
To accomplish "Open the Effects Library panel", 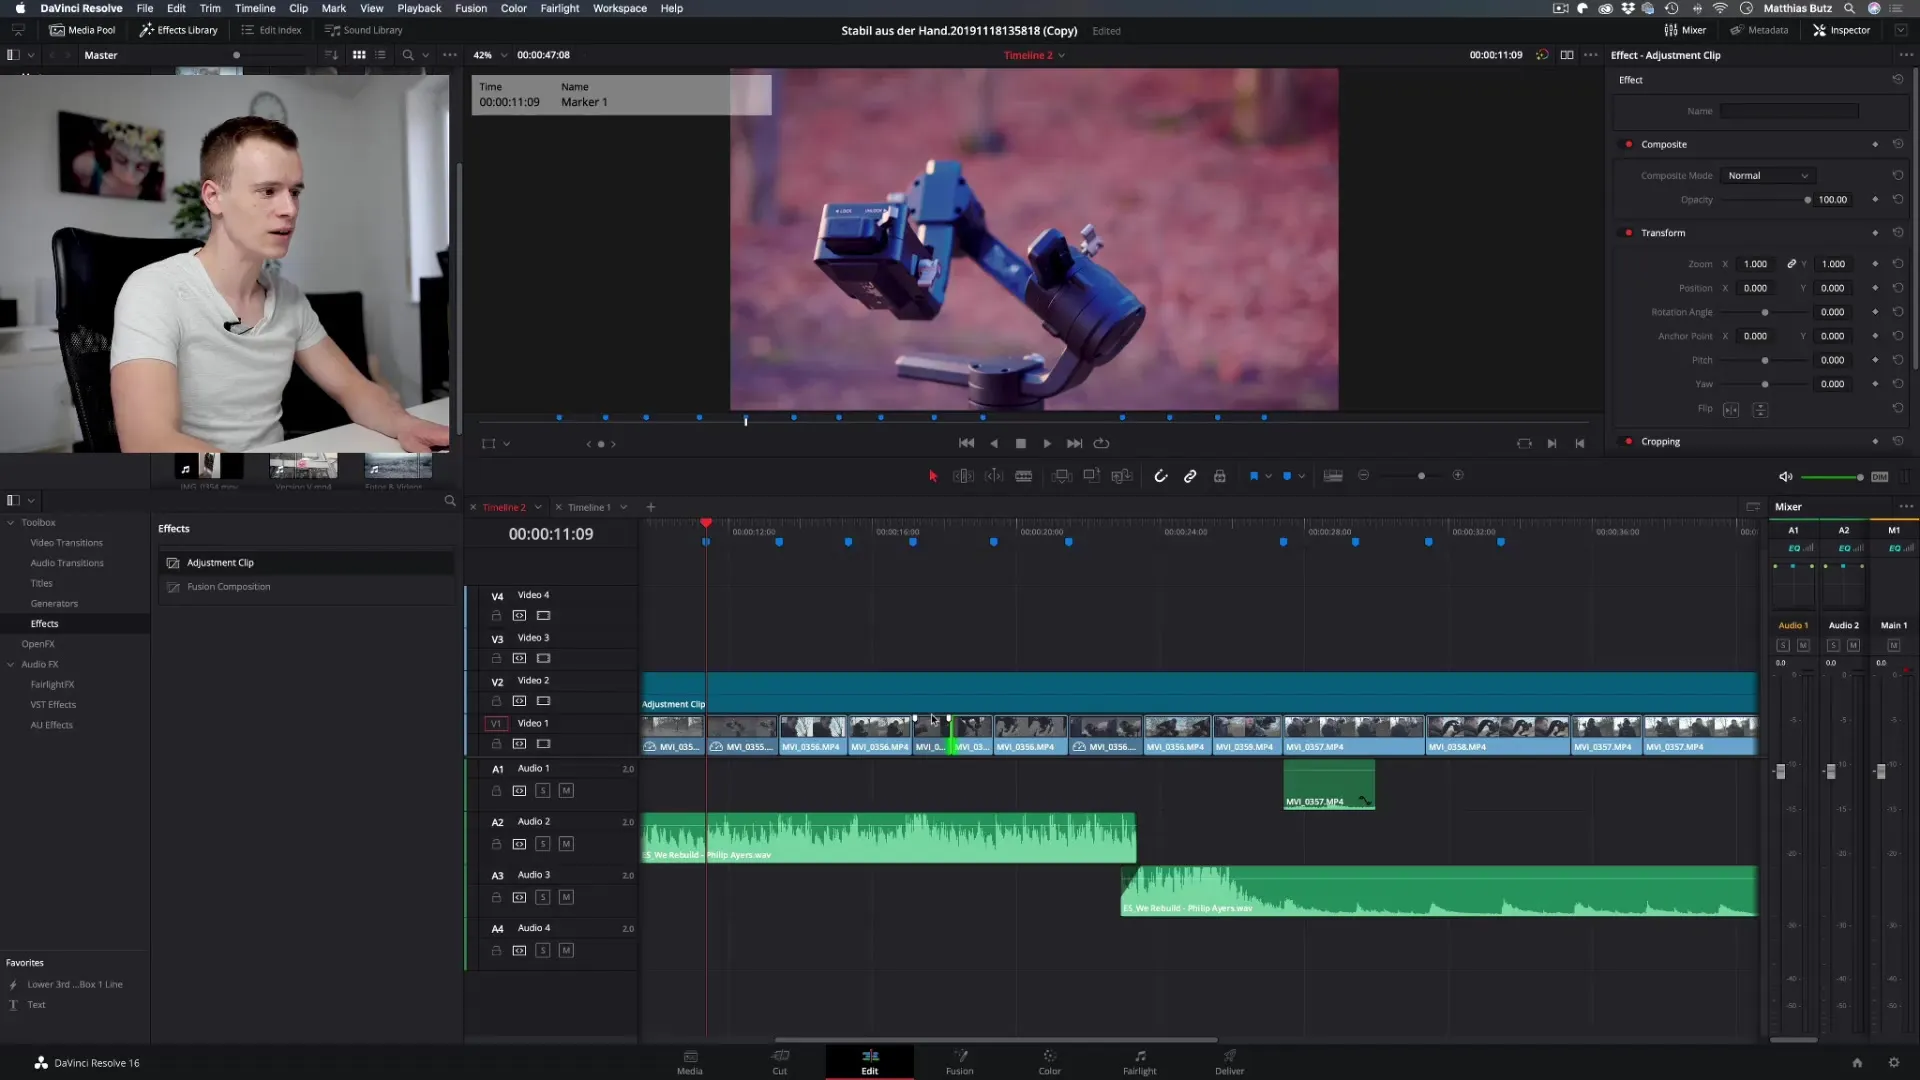I will point(179,30).
